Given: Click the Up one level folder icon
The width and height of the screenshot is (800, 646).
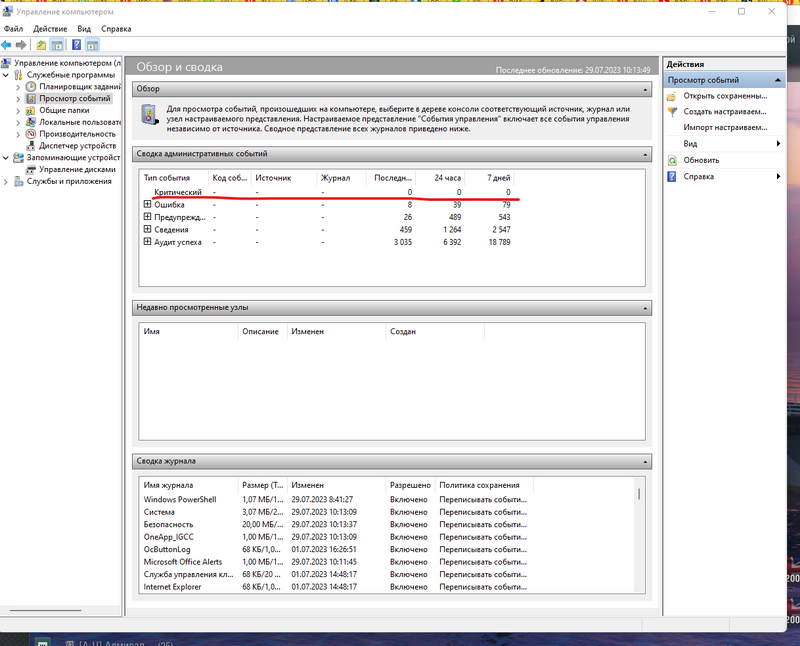Looking at the screenshot, I should tap(41, 45).
